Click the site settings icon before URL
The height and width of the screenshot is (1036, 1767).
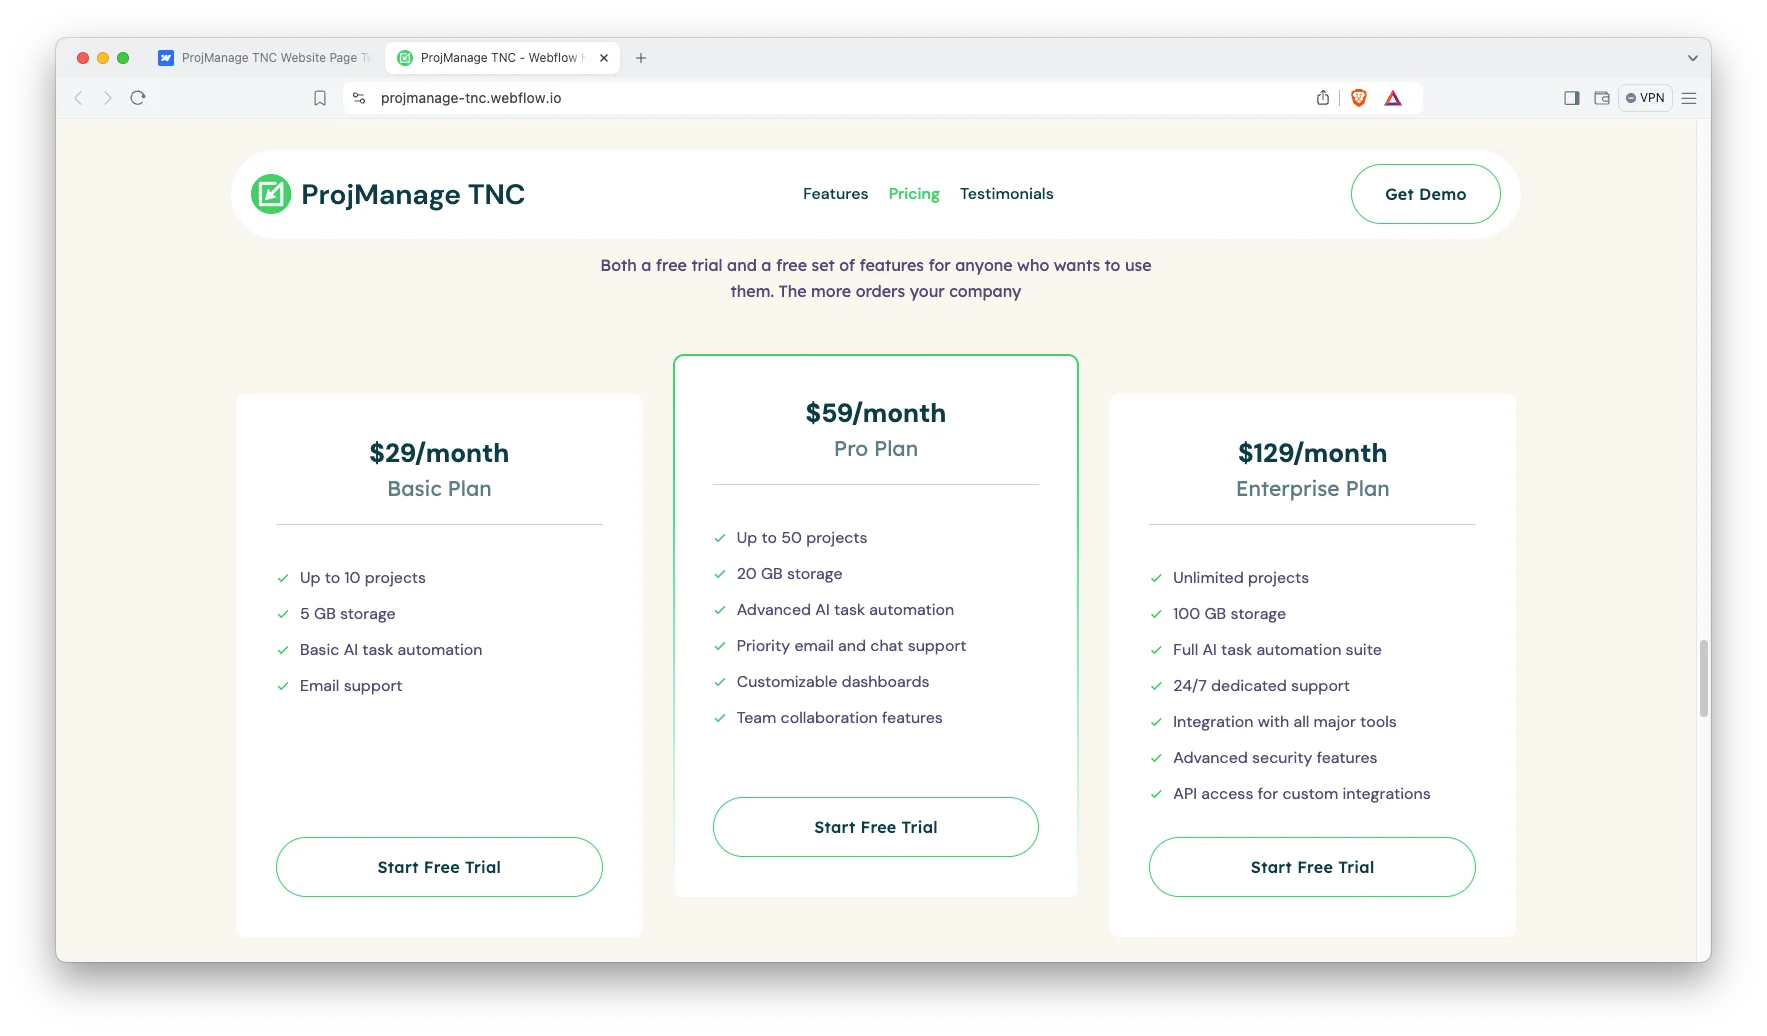tap(359, 98)
